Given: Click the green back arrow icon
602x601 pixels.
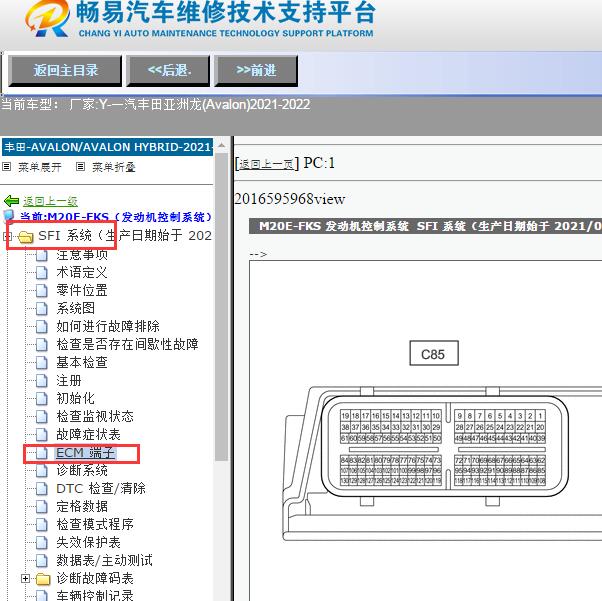Looking at the screenshot, I should 11,200.
